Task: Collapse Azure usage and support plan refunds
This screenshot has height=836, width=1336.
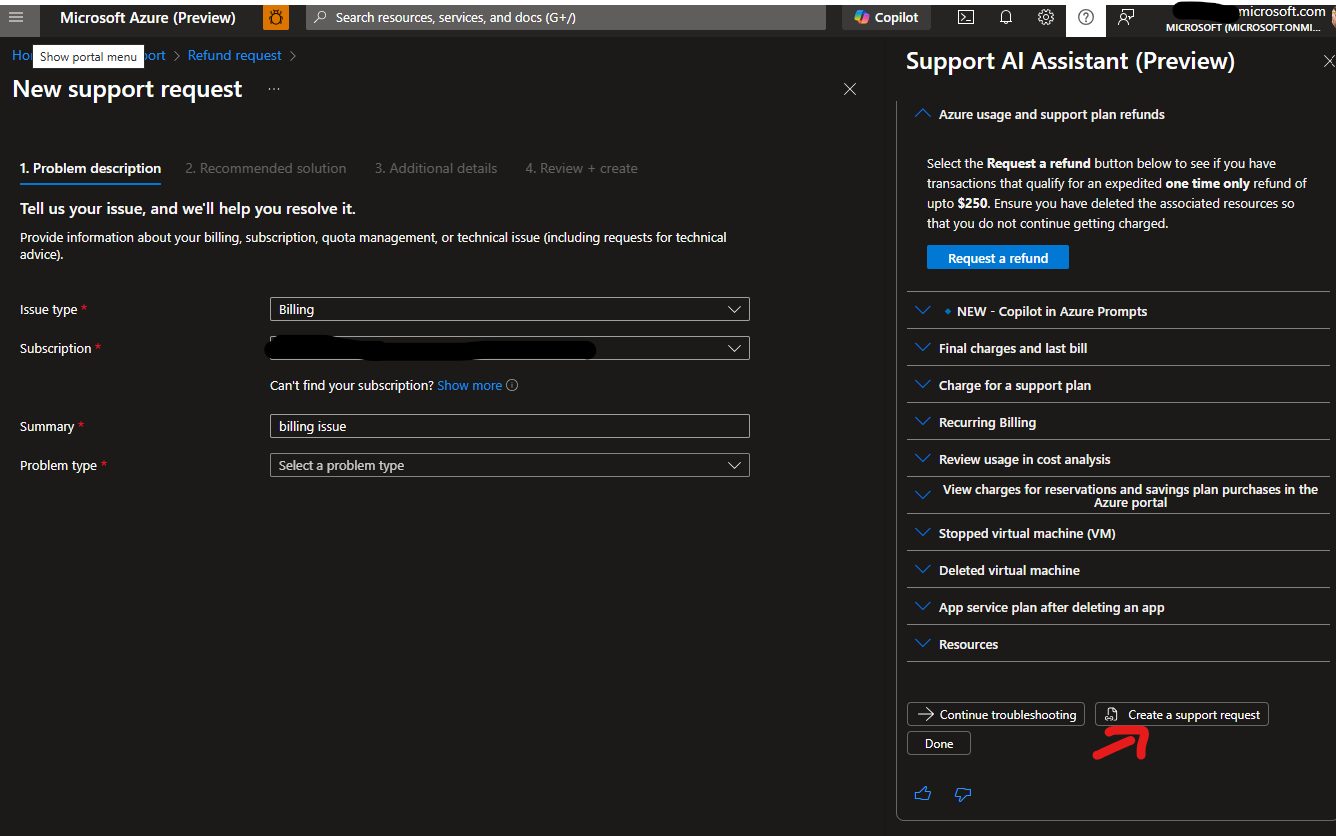Action: tap(1118, 114)
